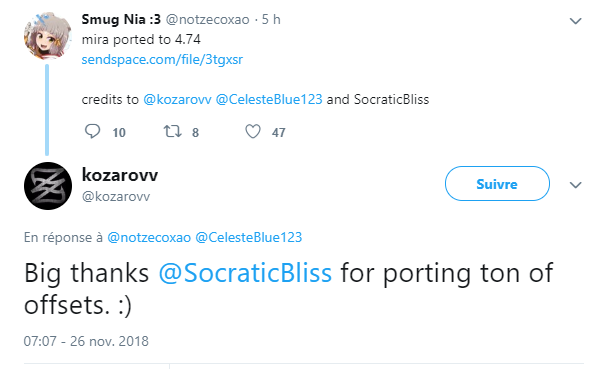Click the gray @notzecoxao handle by Smug Nia
Viewport: 602px width, 369px height.
(207, 19)
